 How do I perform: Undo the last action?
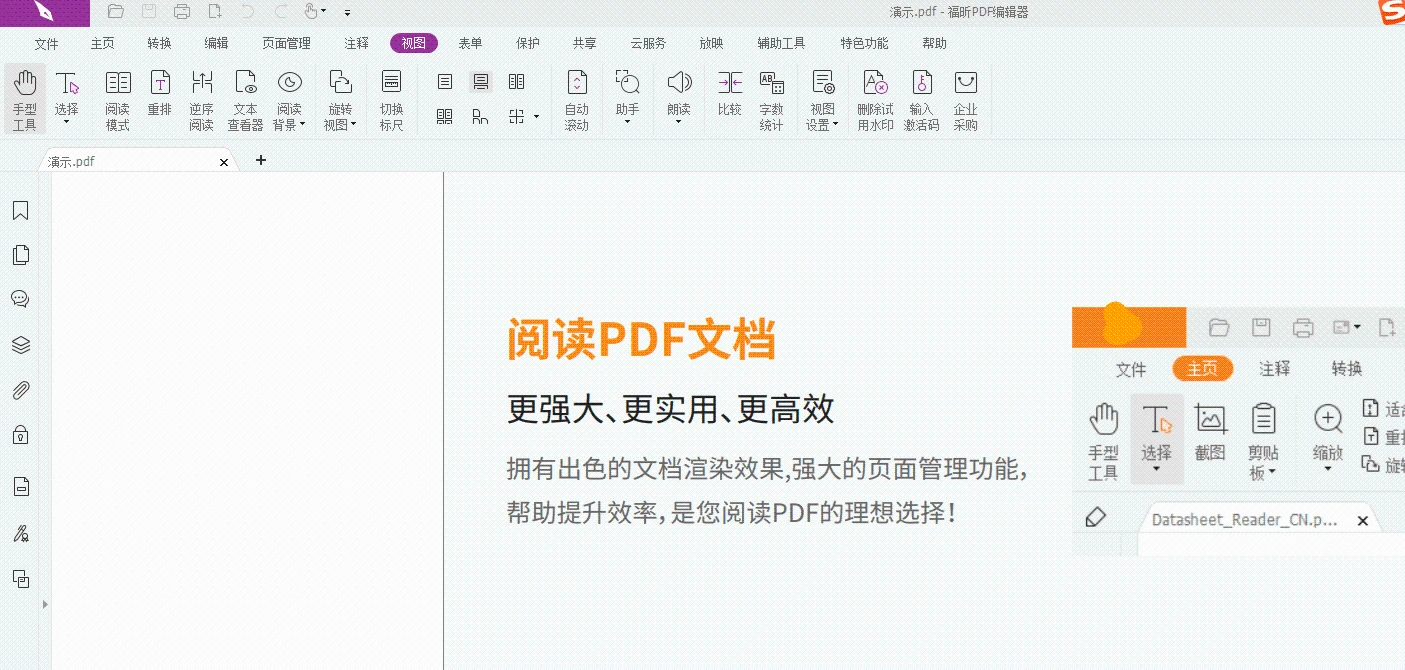click(248, 12)
